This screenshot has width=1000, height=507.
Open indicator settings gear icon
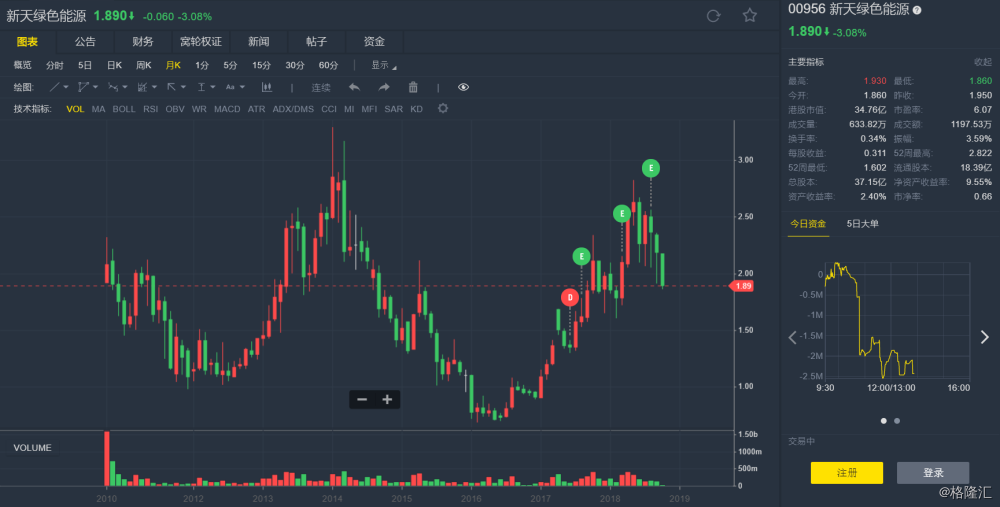(443, 108)
